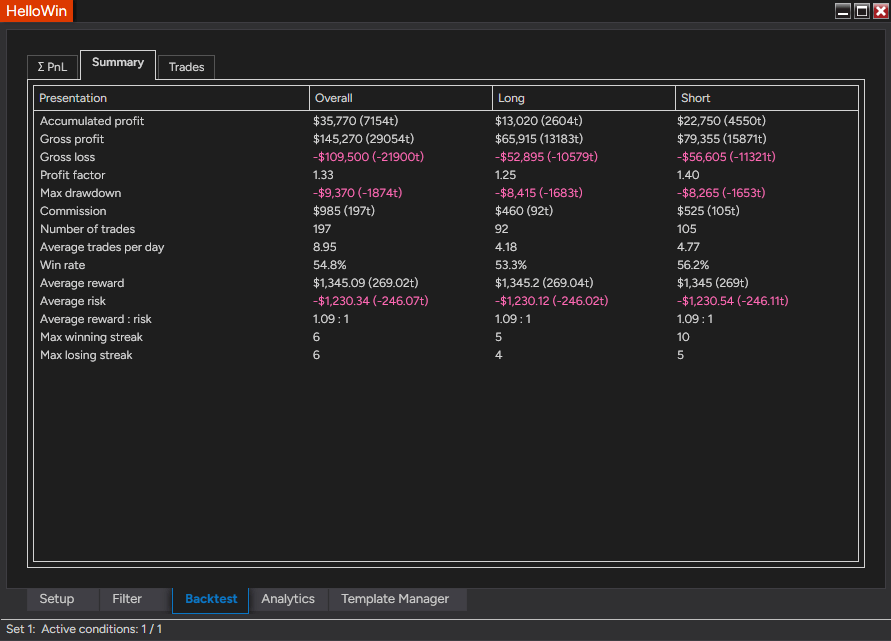Select the Commission row label
The image size is (891, 641).
coord(73,211)
